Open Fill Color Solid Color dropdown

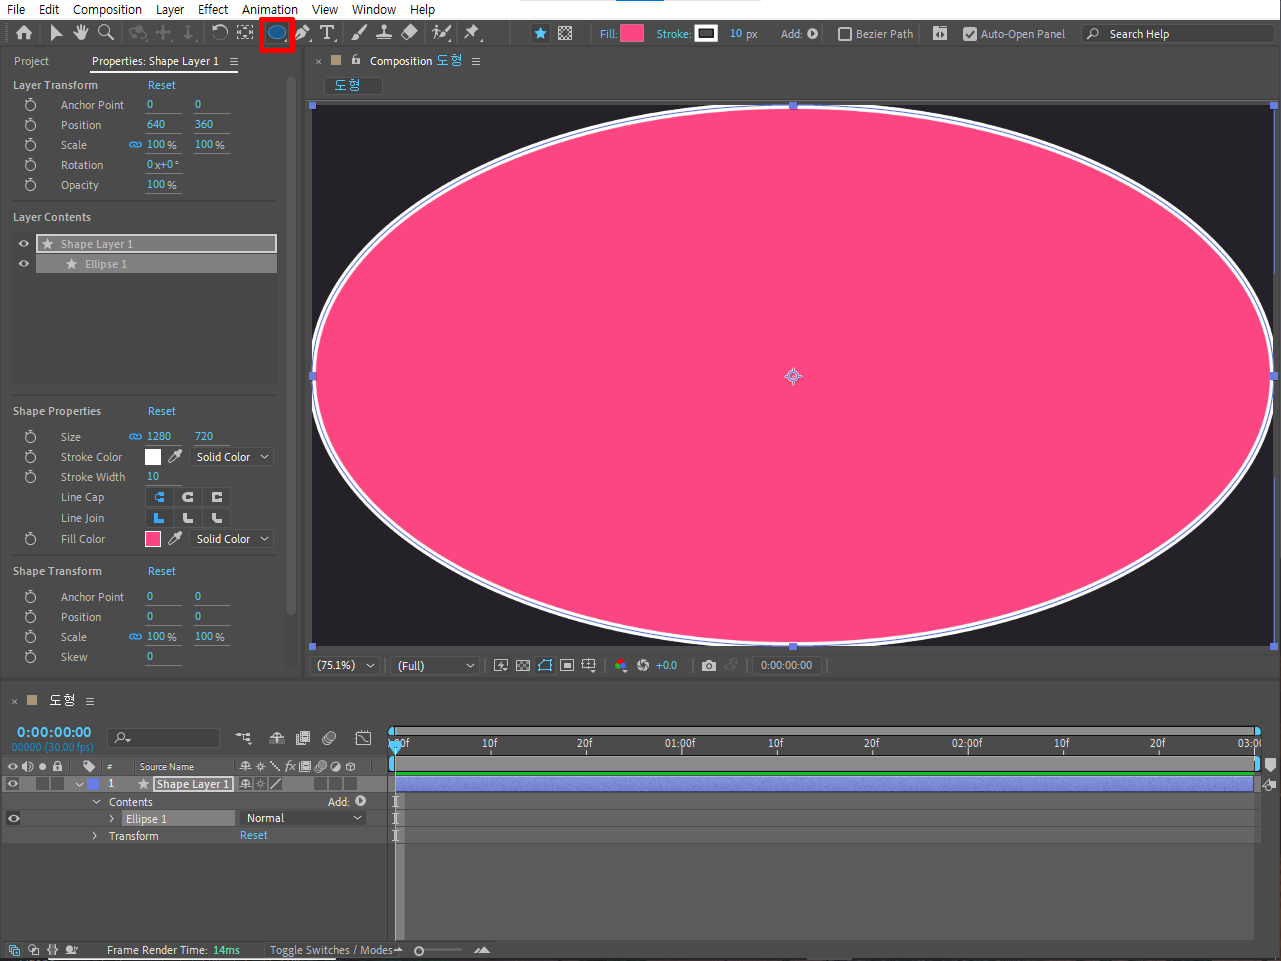232,538
